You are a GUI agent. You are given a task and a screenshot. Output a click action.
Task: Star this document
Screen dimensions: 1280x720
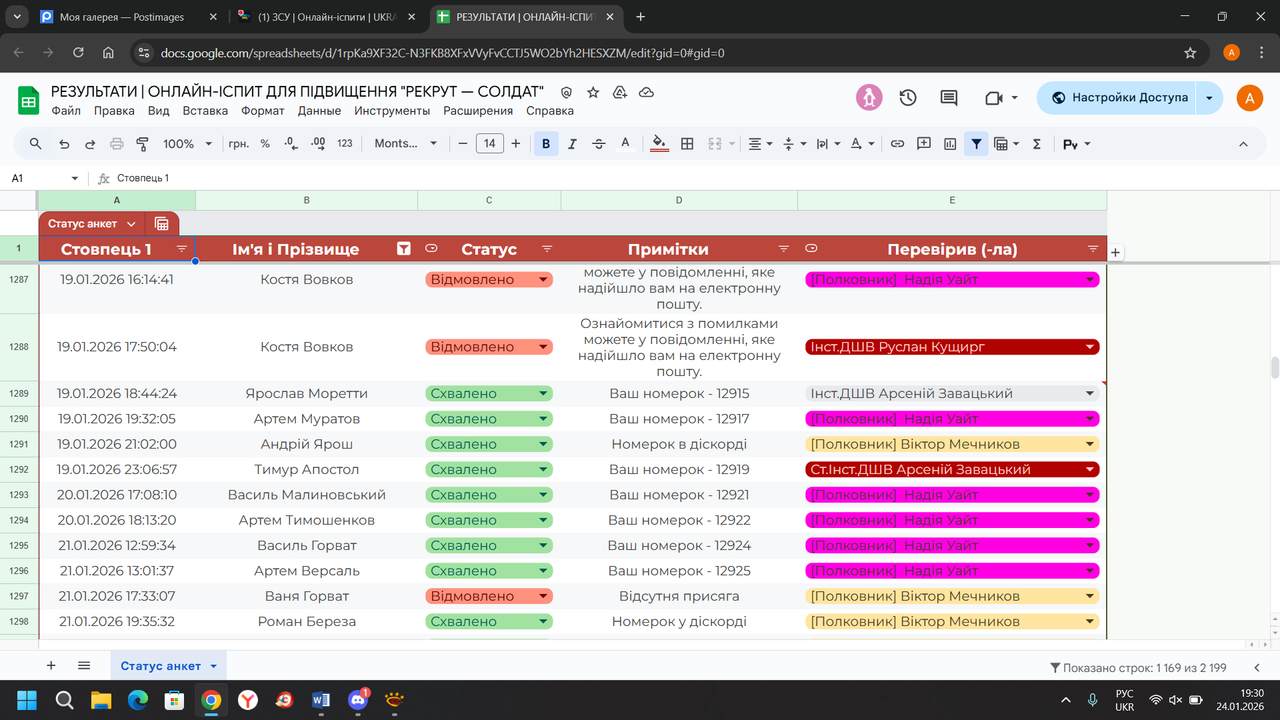593,92
